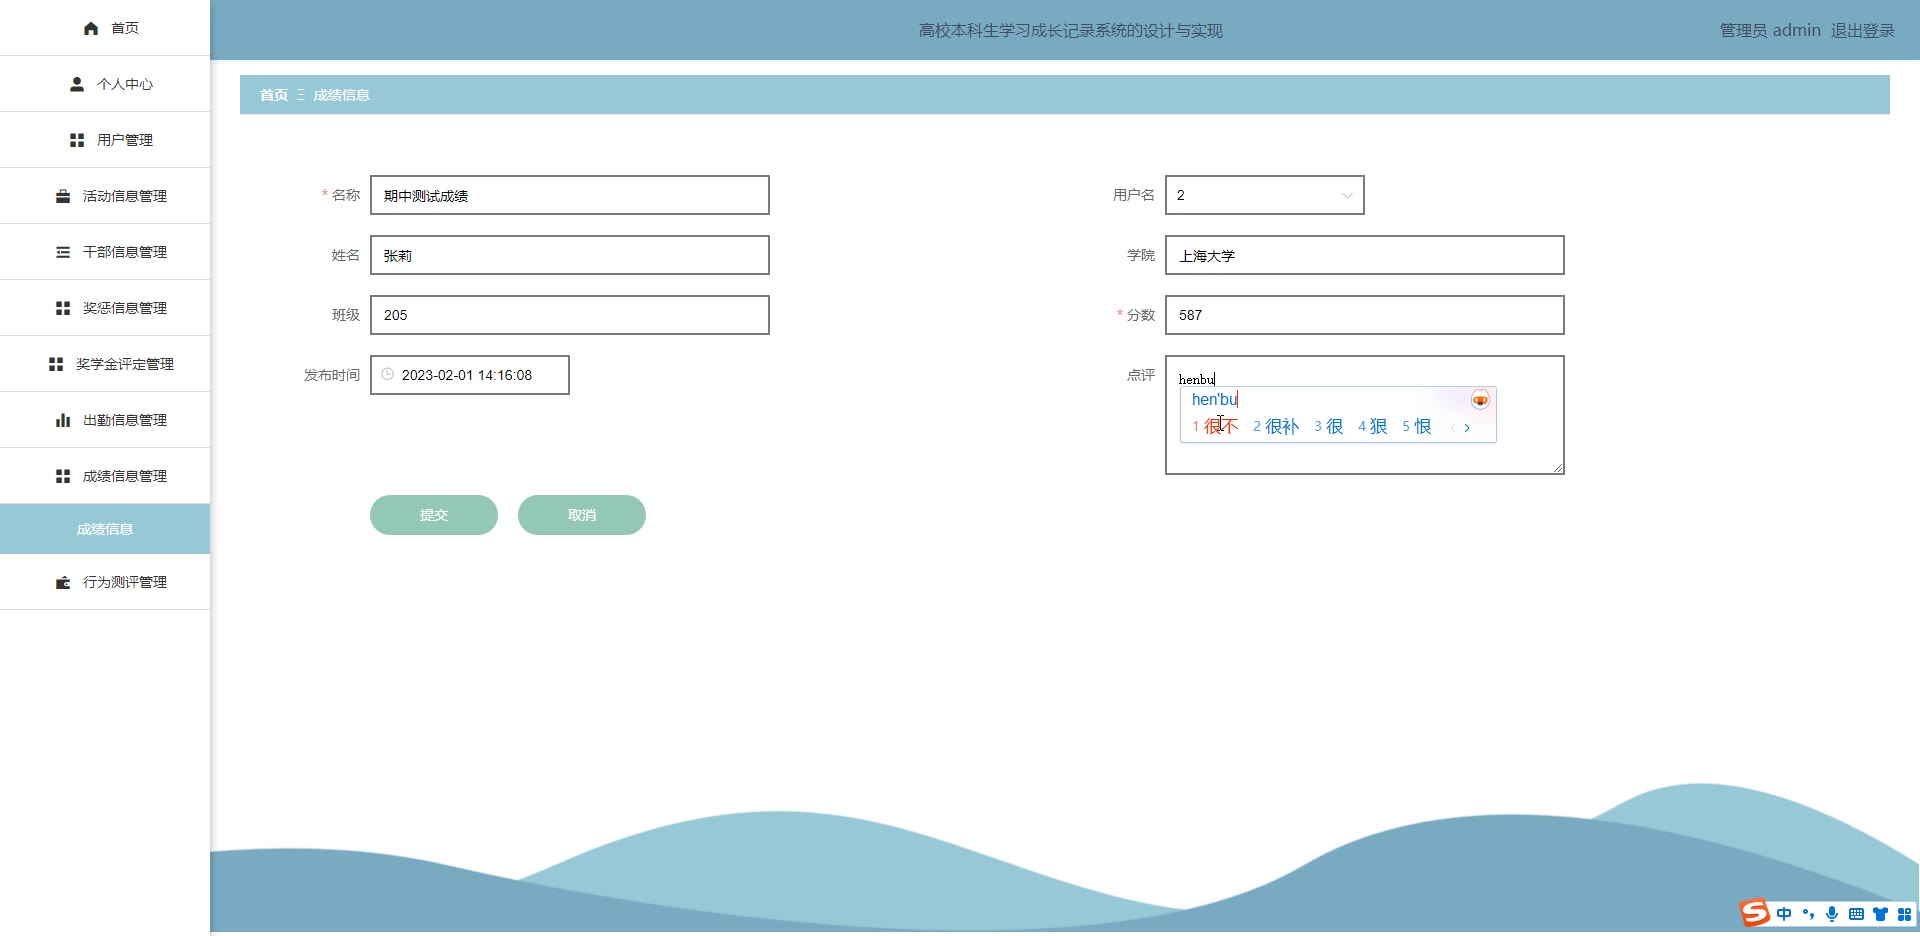Expand the 出勤信息管理 sidebar menu
Screen dimensions: 1920x936
[x=105, y=420]
